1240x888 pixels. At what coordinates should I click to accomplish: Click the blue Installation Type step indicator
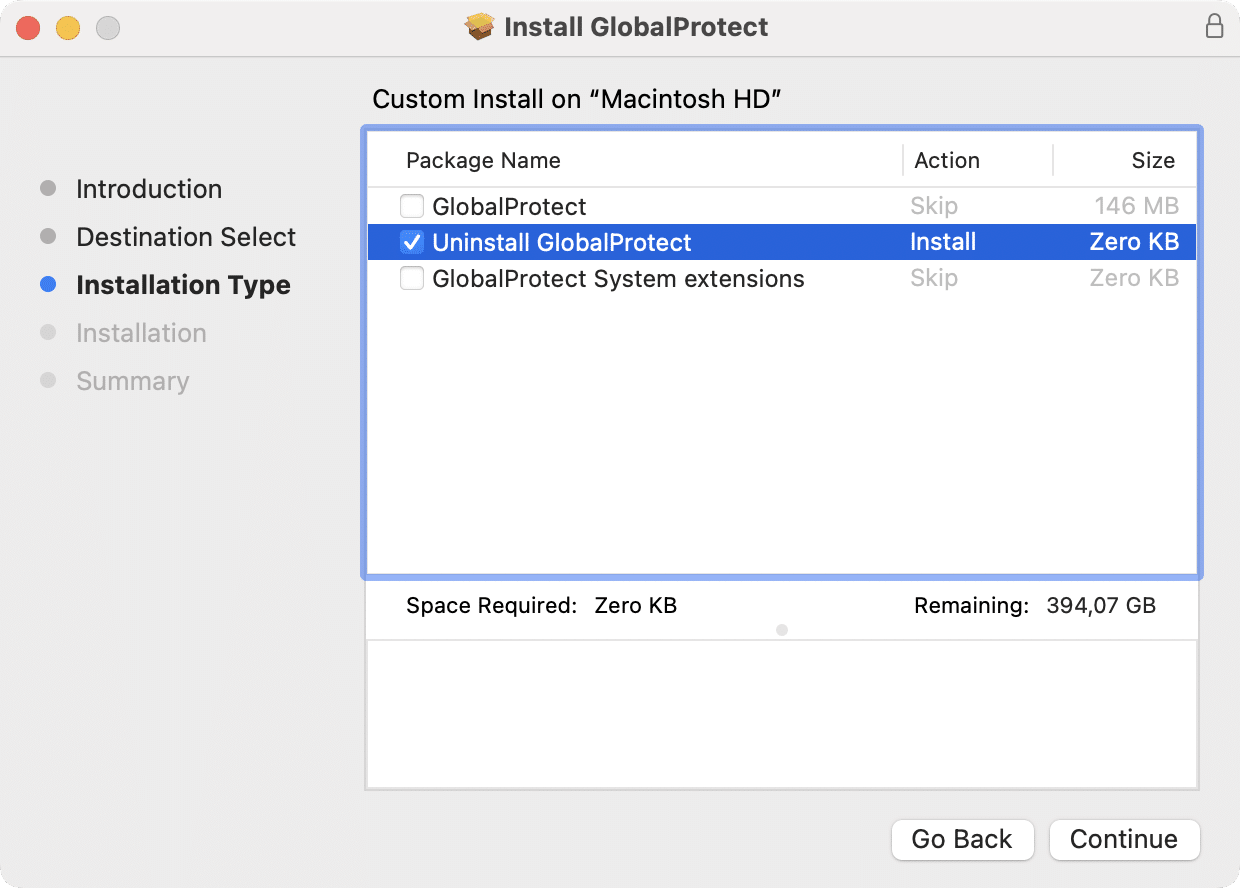tap(48, 284)
